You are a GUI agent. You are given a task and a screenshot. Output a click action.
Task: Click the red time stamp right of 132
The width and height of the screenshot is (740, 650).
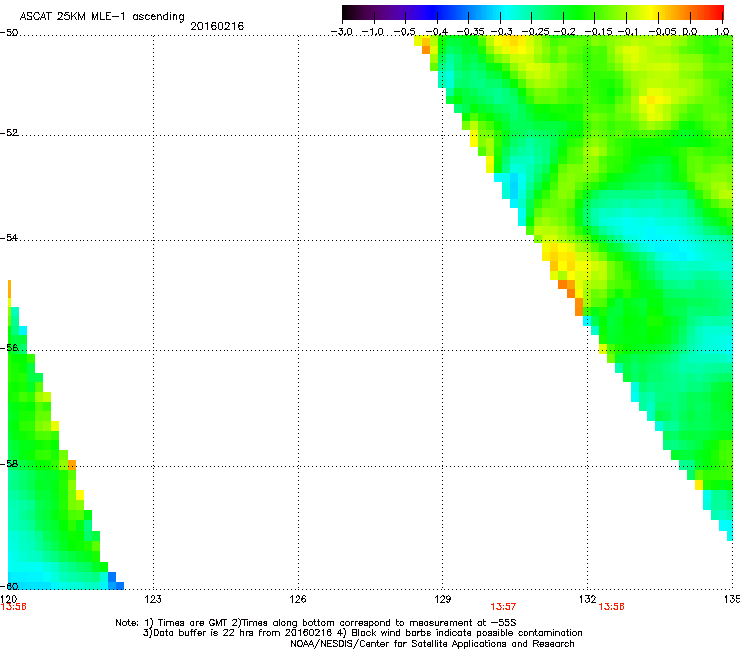[611, 607]
